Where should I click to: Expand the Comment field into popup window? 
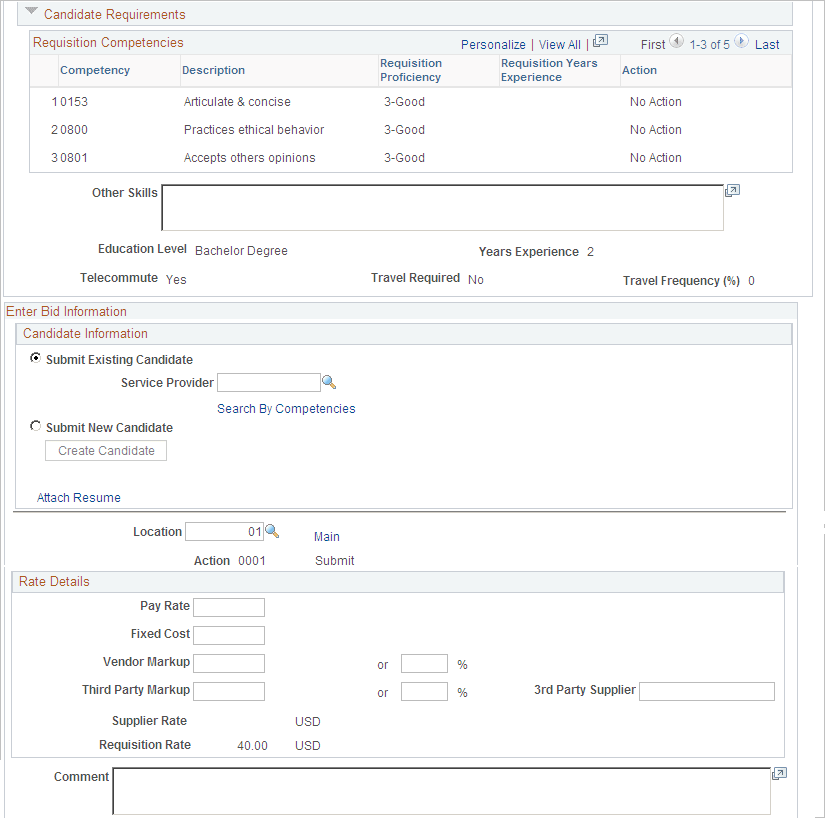click(x=778, y=773)
